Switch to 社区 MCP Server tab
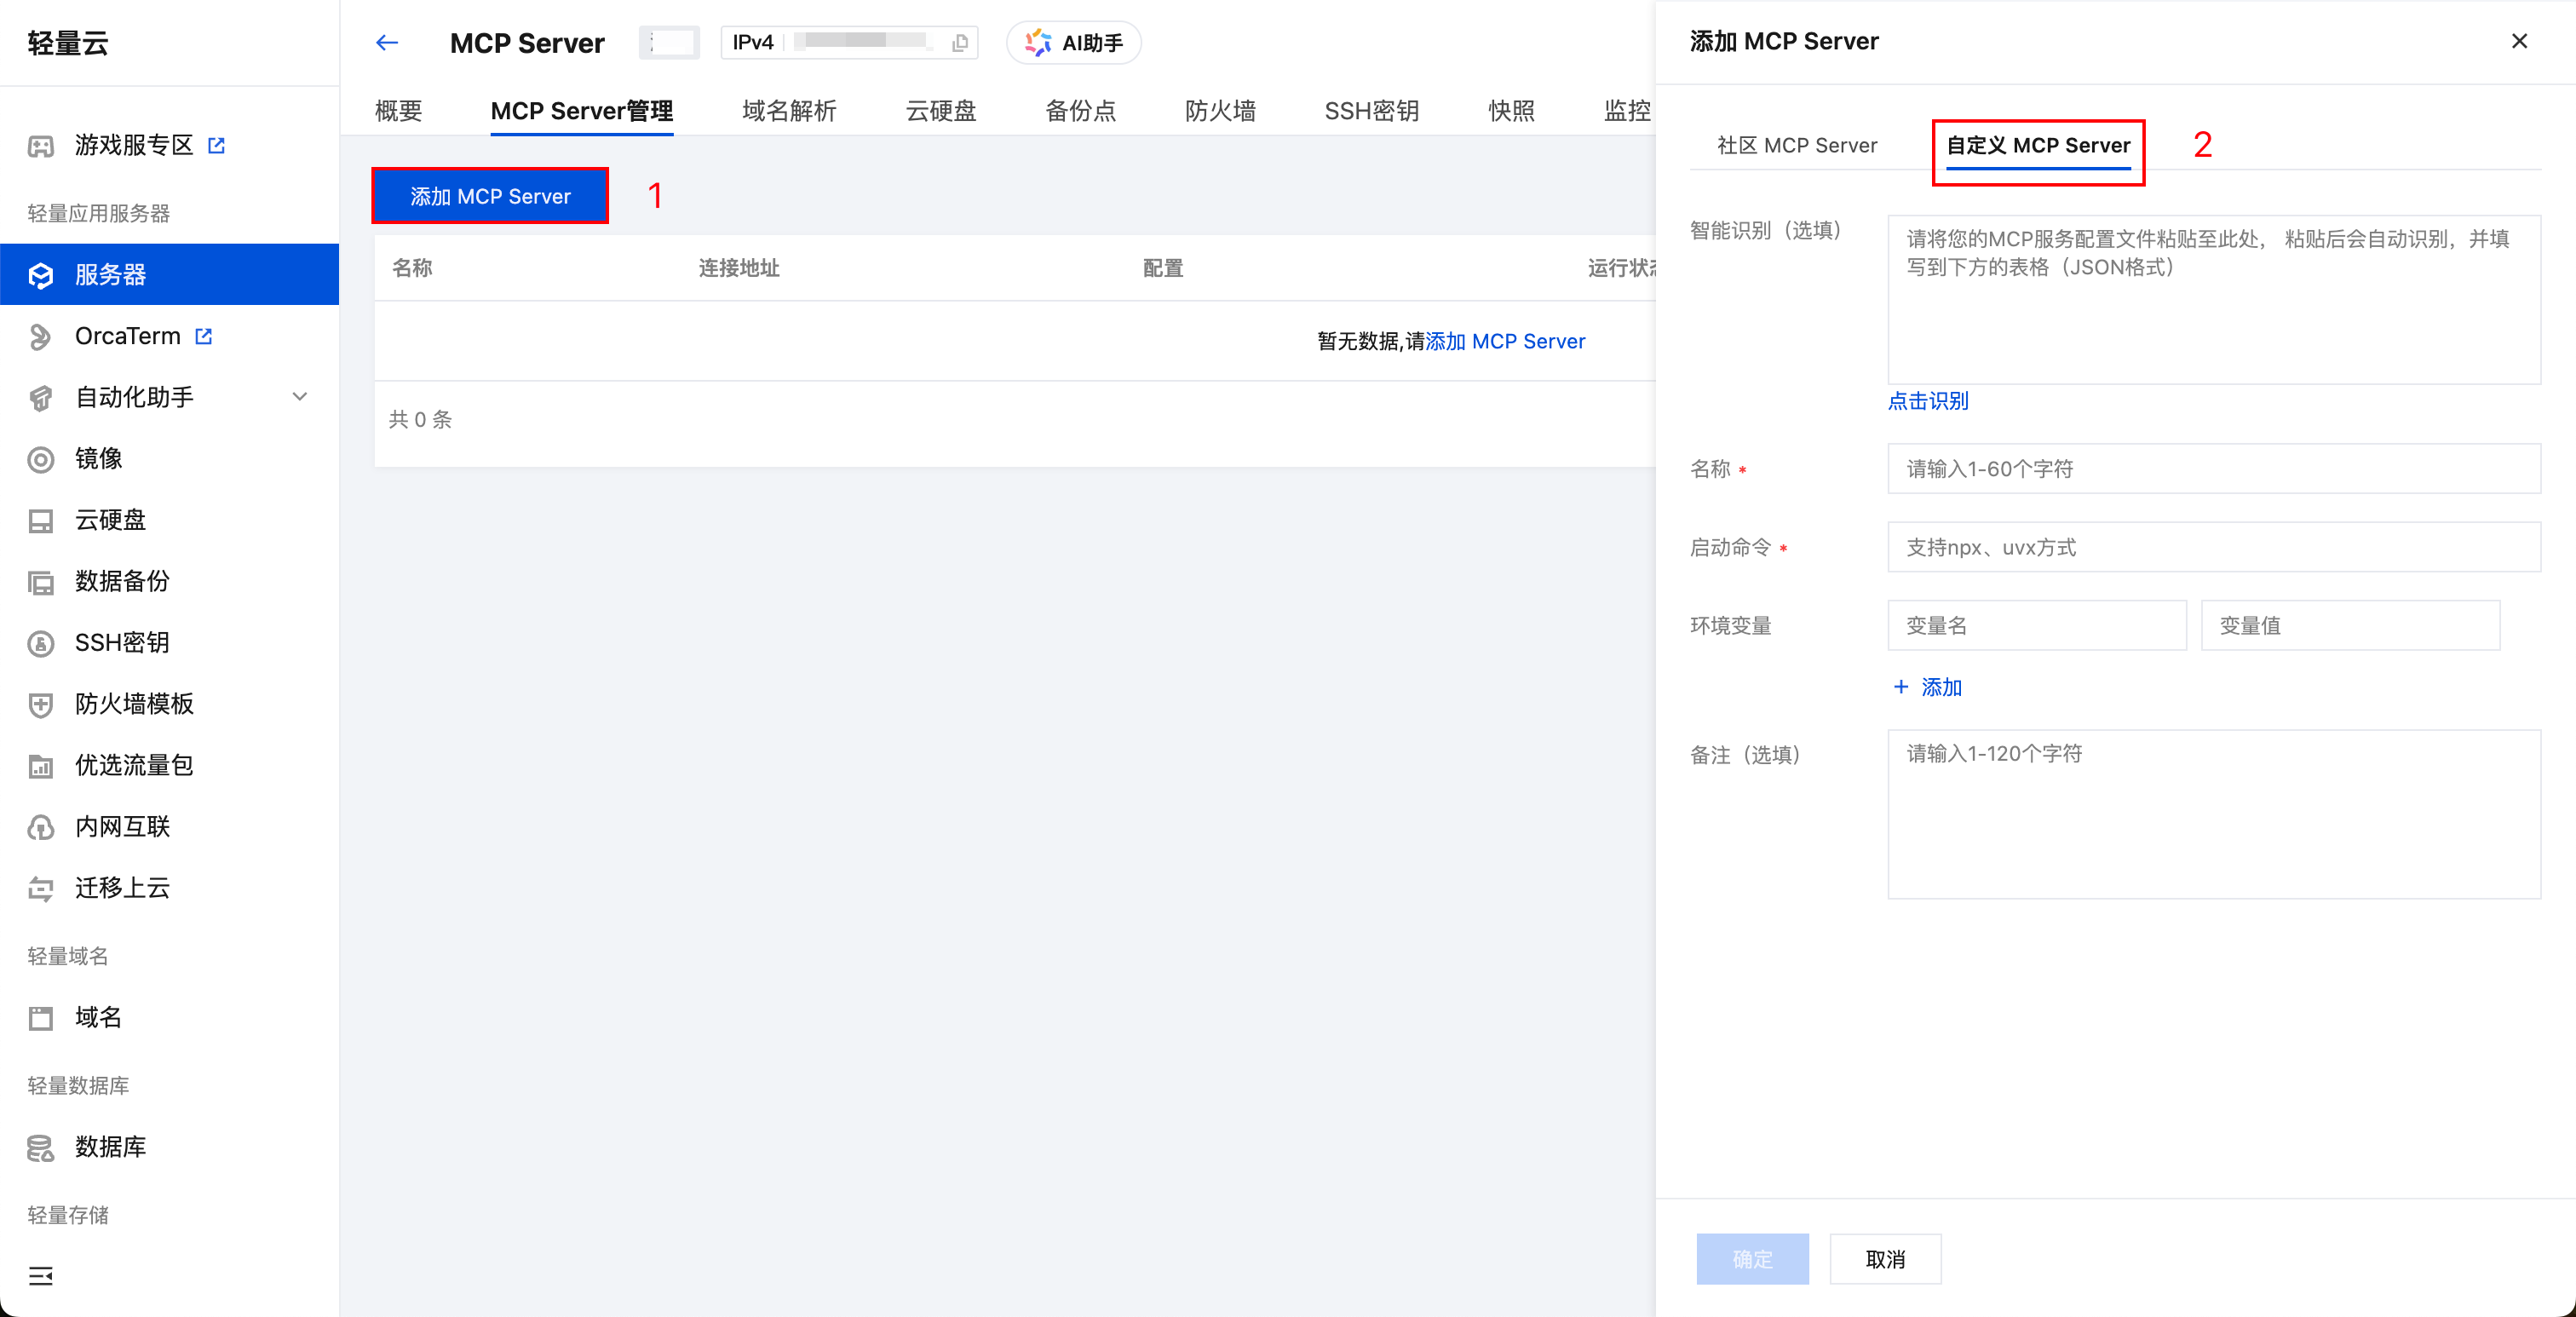The width and height of the screenshot is (2576, 1317). point(1797,146)
